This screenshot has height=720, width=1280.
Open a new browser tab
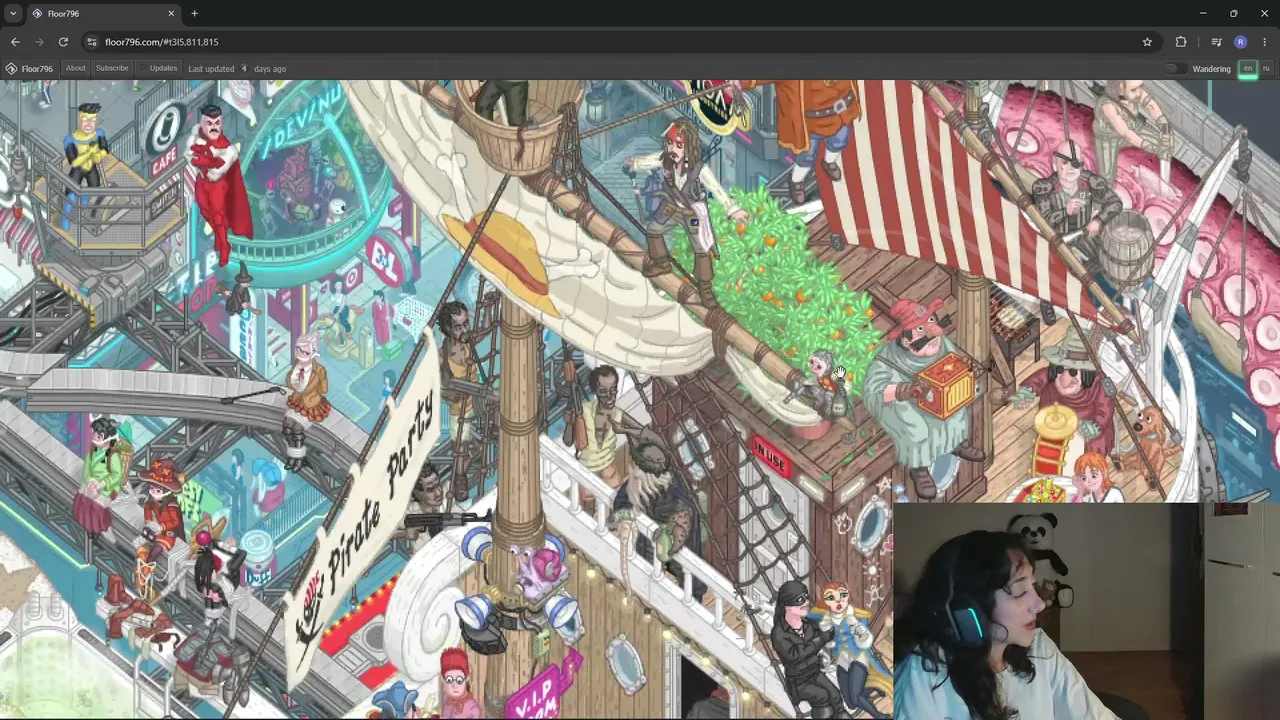point(194,13)
